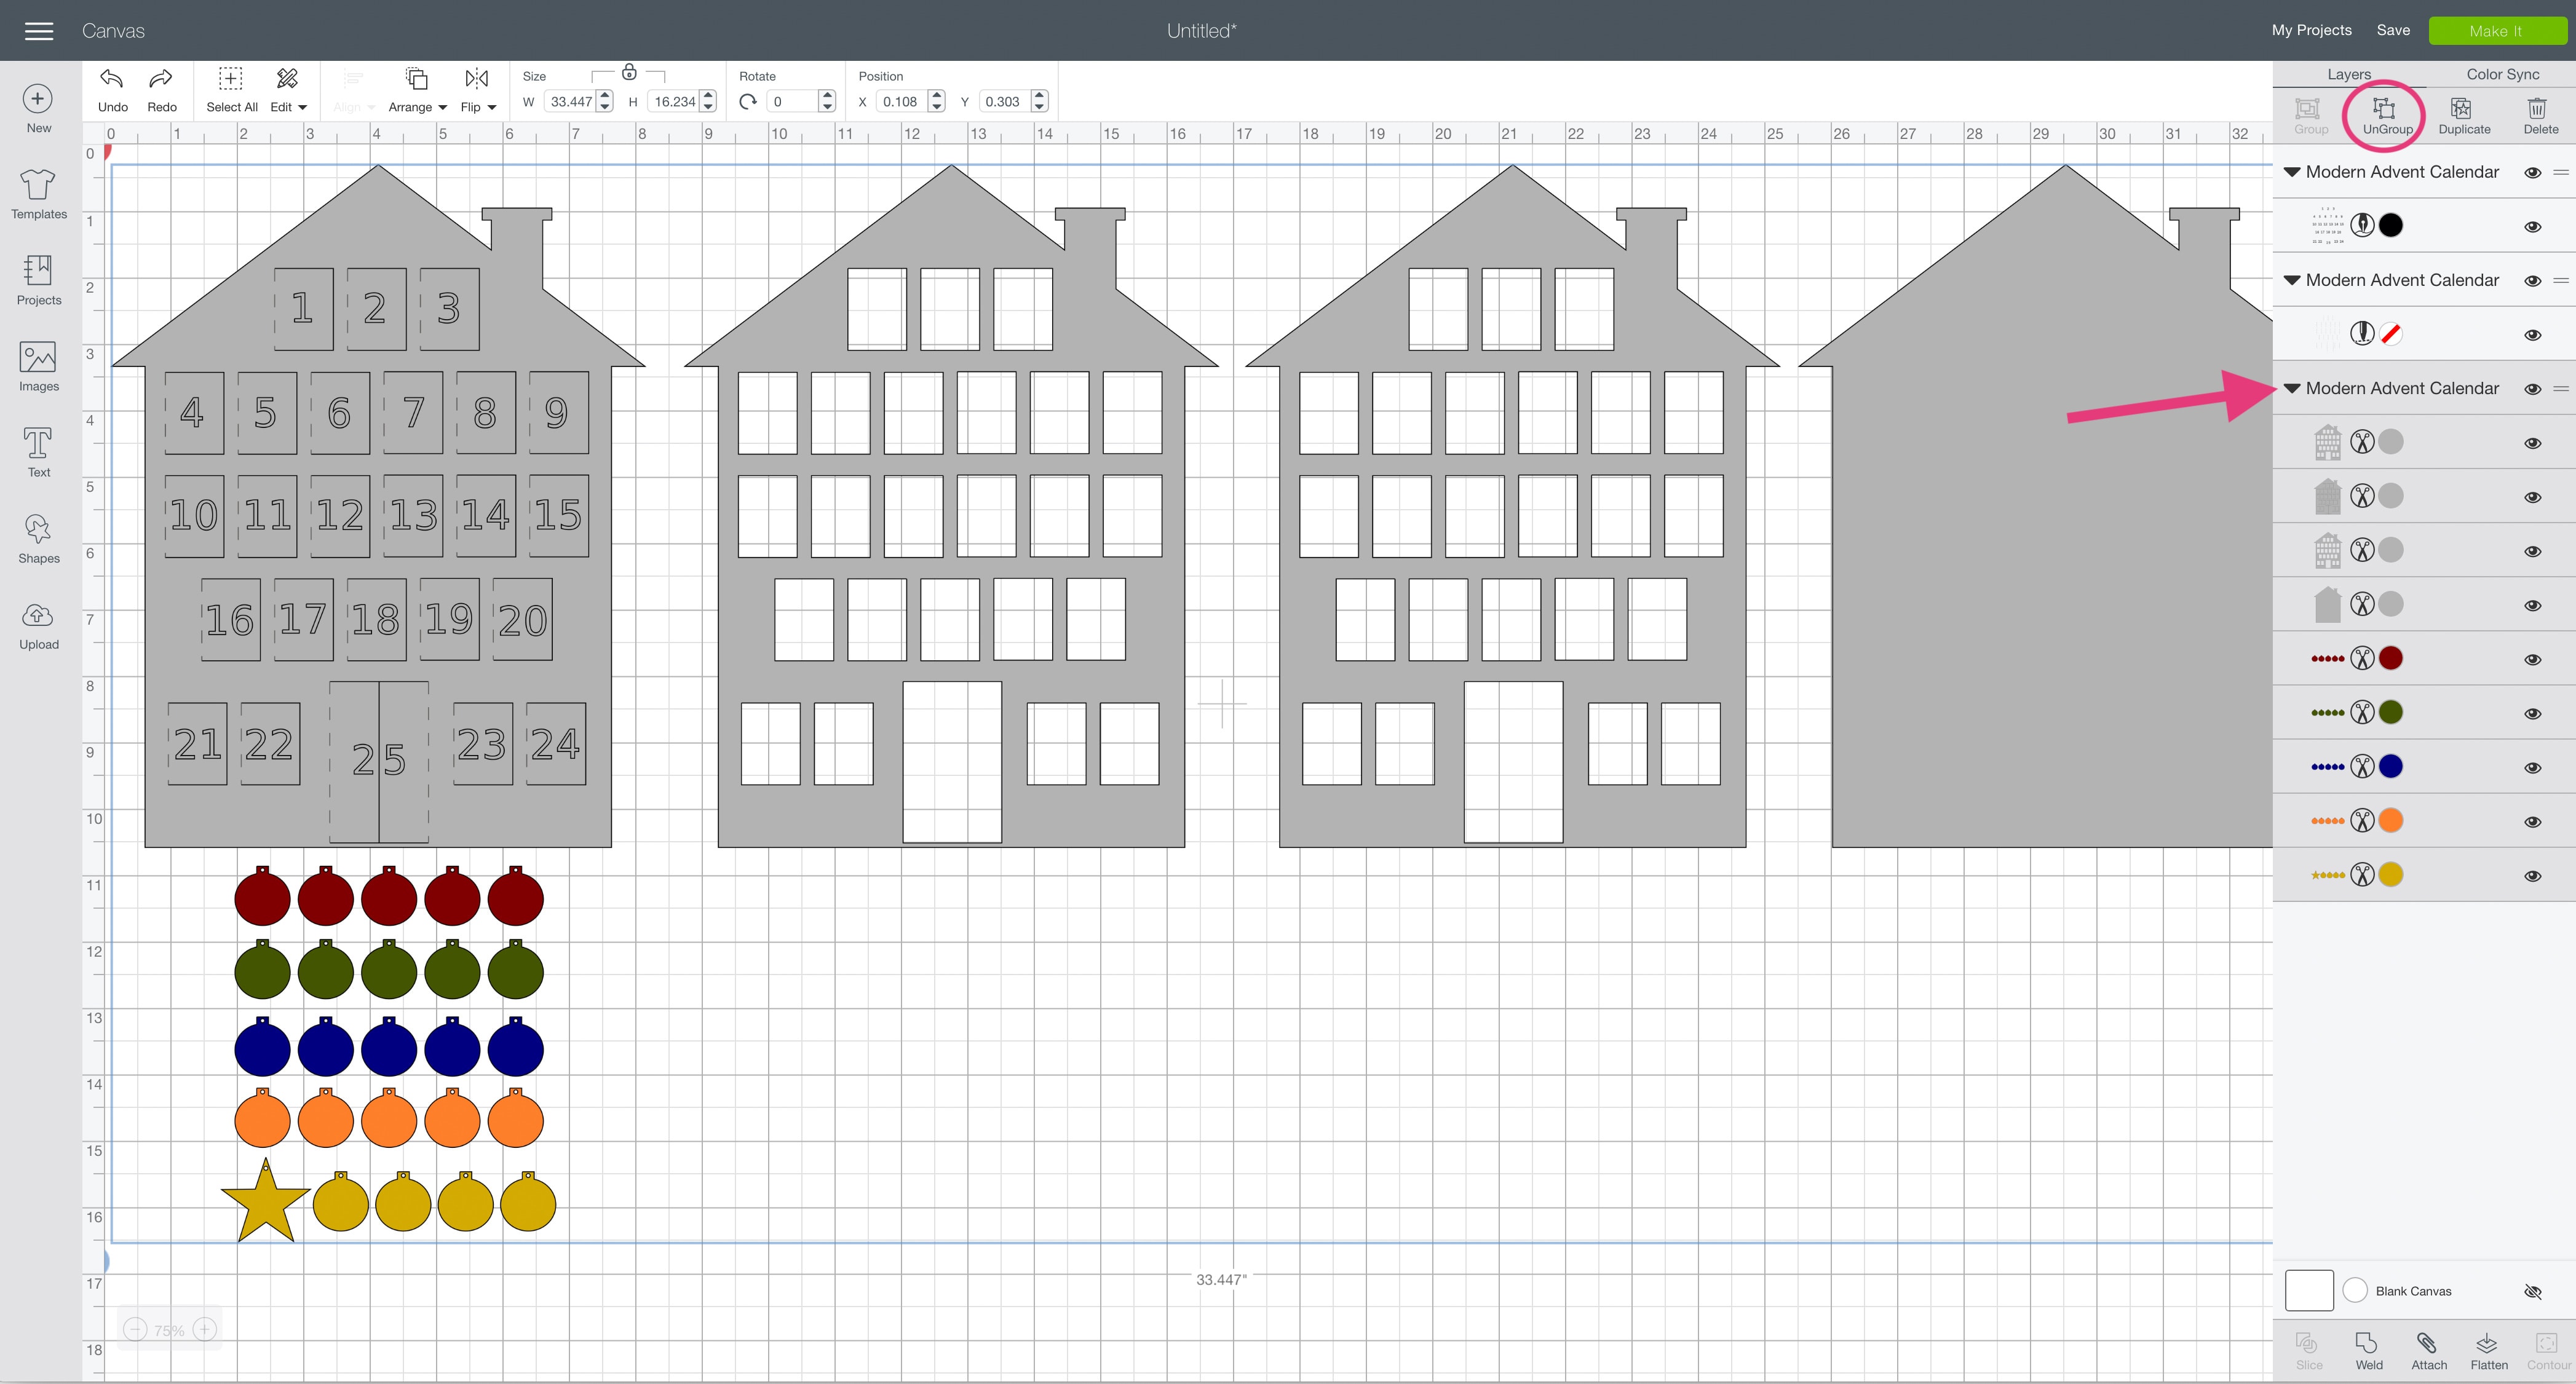The width and height of the screenshot is (2576, 1384).
Task: Click the orange layer color swatch
Action: click(x=2391, y=821)
